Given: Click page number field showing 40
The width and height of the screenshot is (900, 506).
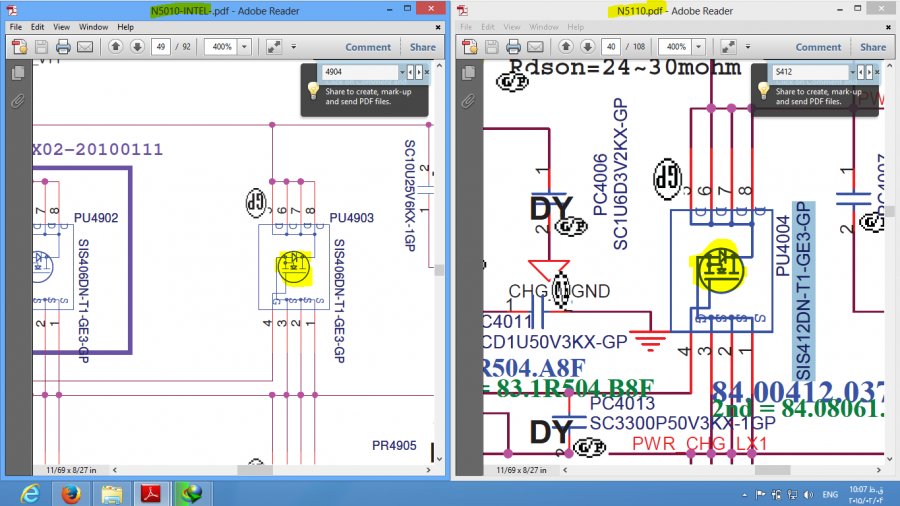Looking at the screenshot, I should tap(611, 47).
